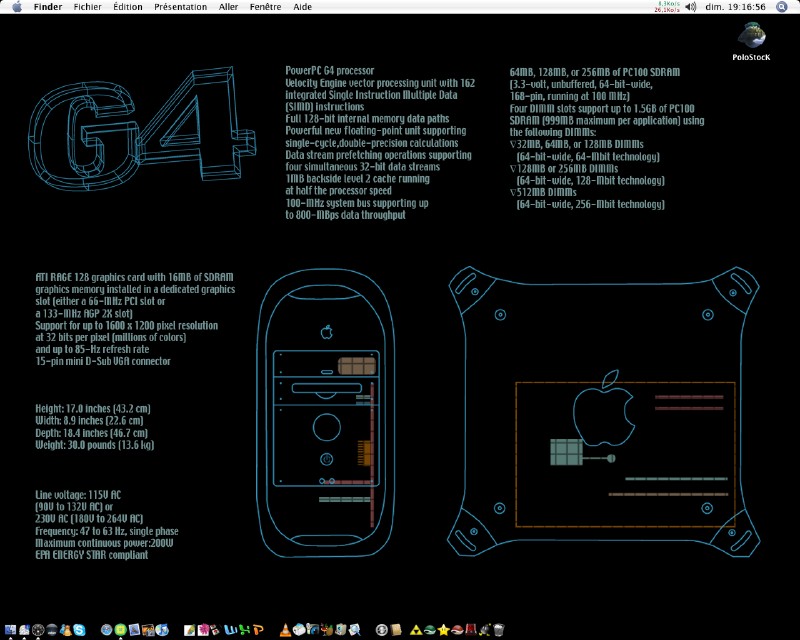Image resolution: width=800 pixels, height=640 pixels.
Task: Open the pink flower icon in the dock
Action: (203, 630)
